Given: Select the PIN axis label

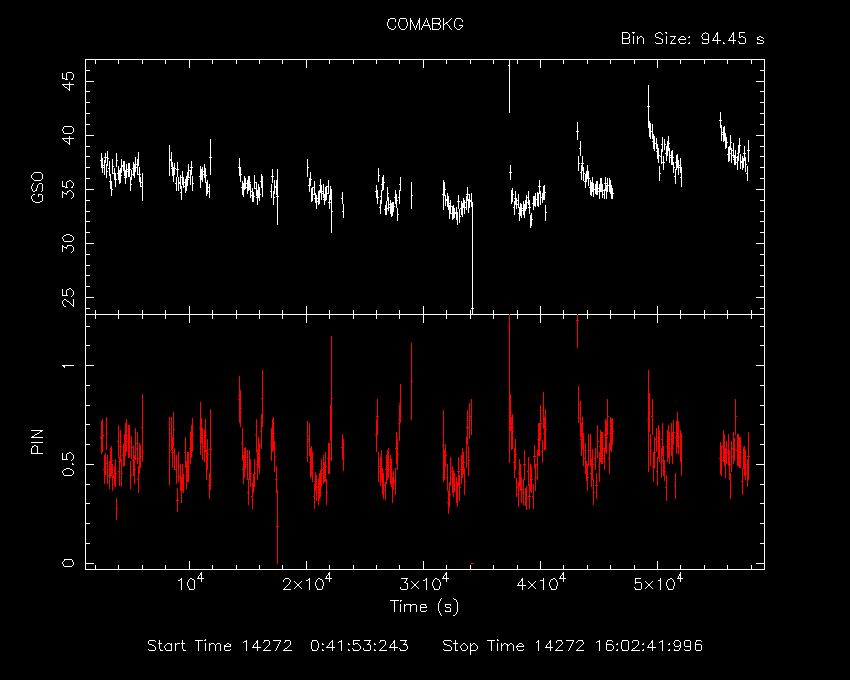Looking at the screenshot, I should coord(37,441).
